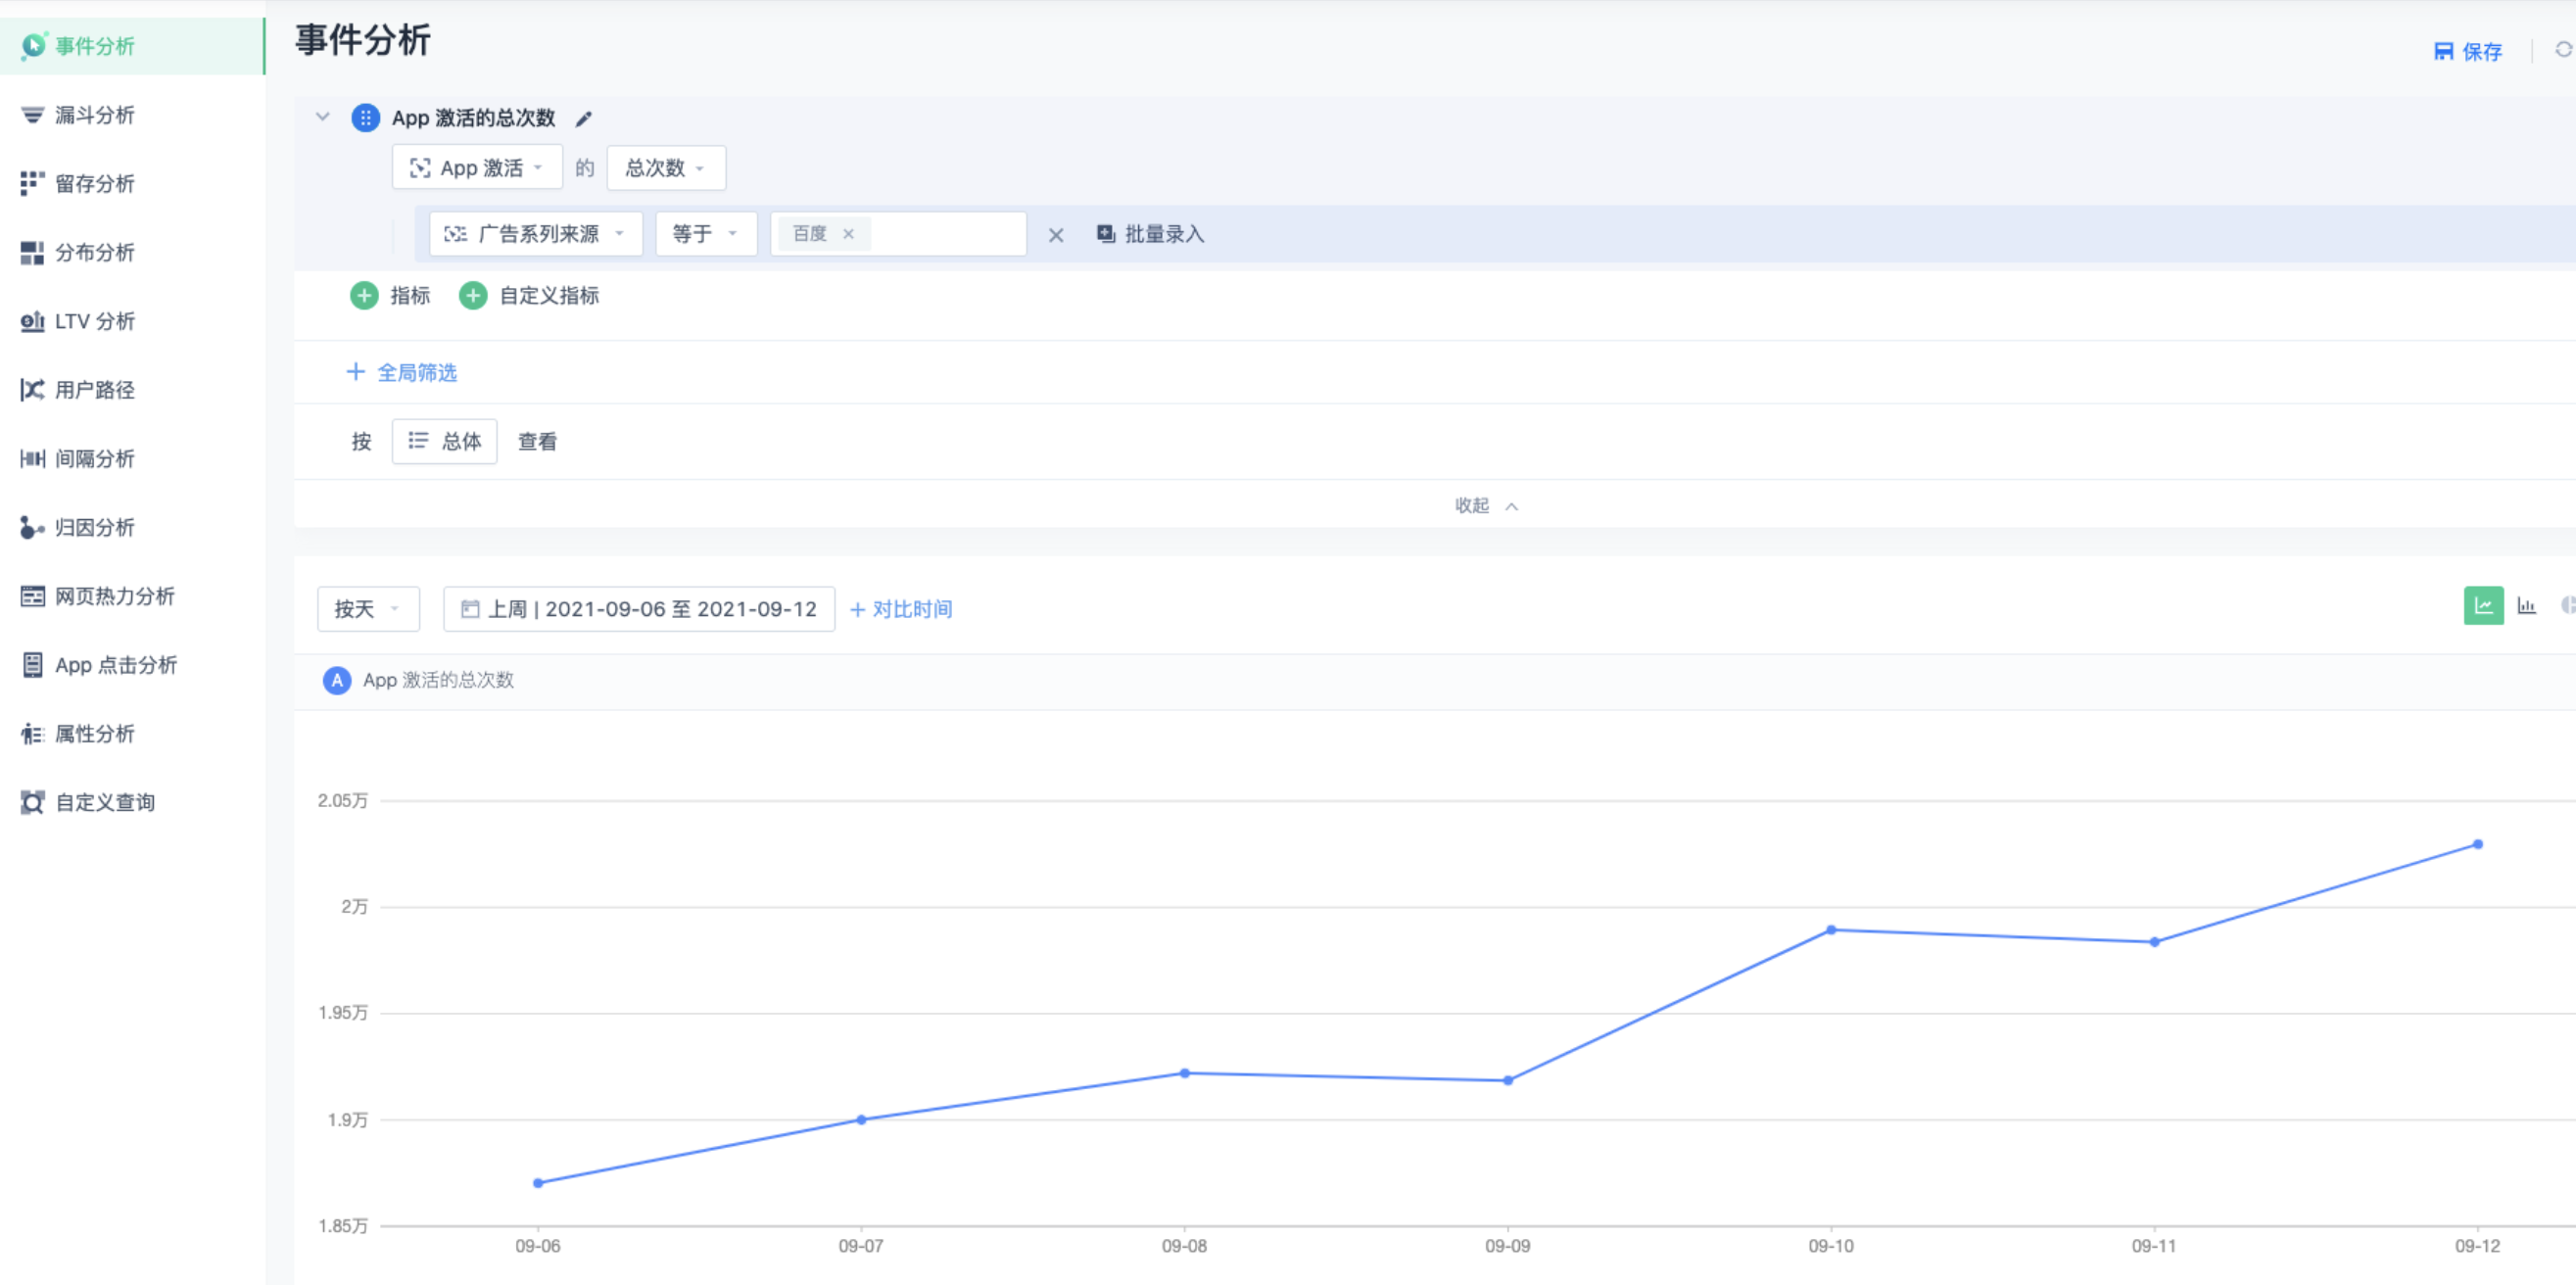
Task: Open the 等于 operator dropdown
Action: point(706,234)
